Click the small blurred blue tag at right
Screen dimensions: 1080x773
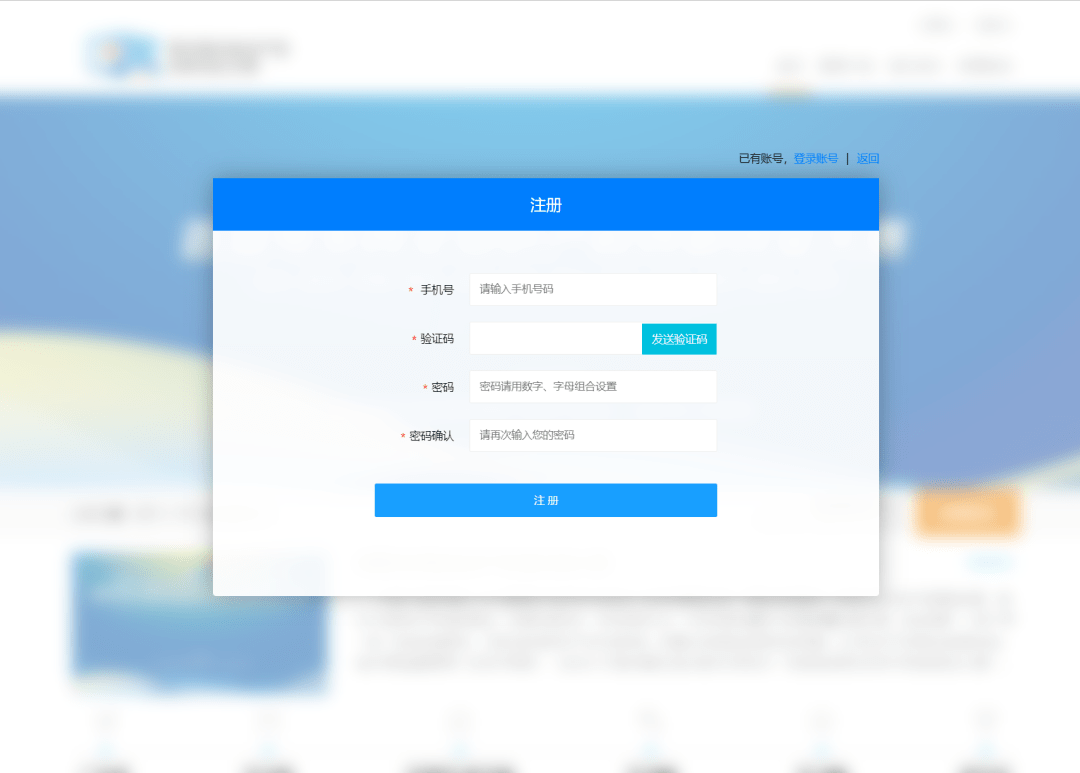988,563
